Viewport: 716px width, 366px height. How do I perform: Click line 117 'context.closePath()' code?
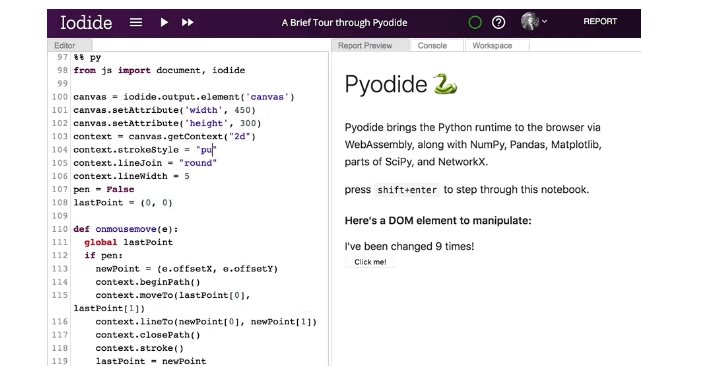tap(148, 335)
